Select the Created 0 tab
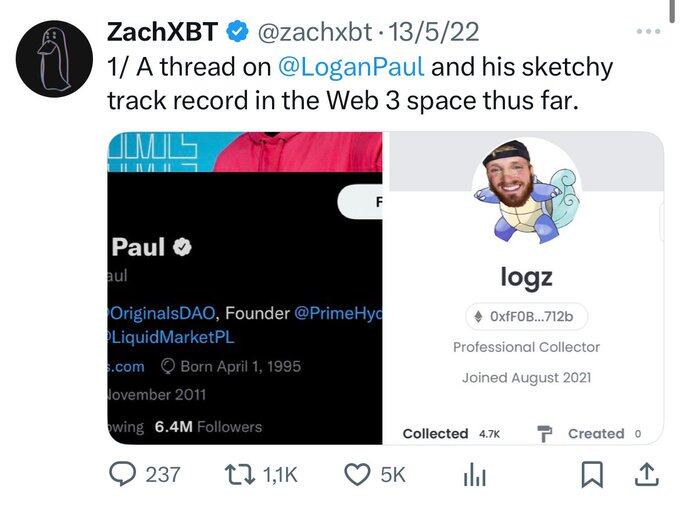Viewport: 680px width, 508px height. coord(587,433)
